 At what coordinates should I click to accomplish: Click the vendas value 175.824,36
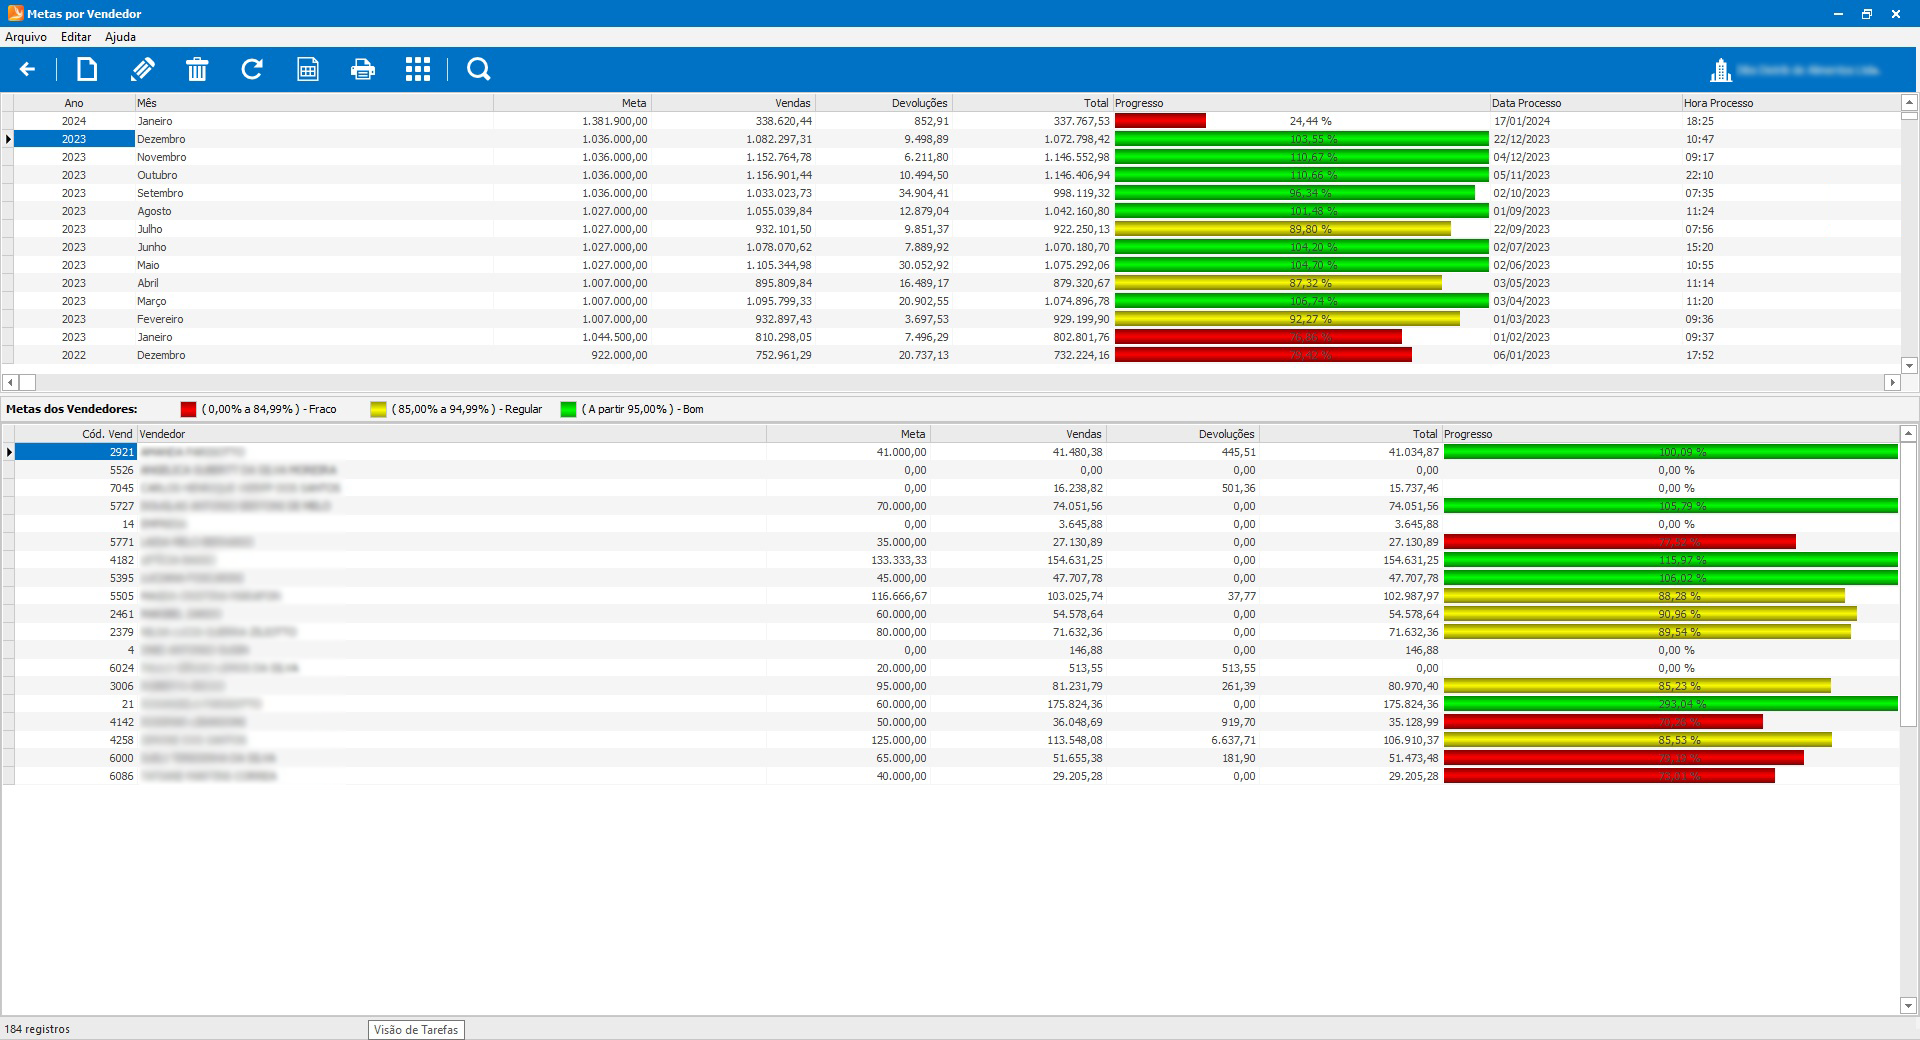point(1072,704)
